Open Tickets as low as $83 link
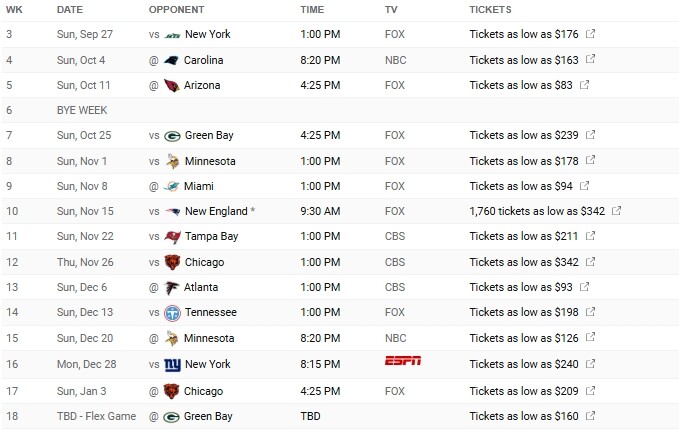Screen dimensions: 679x435 pyautogui.click(x=521, y=85)
